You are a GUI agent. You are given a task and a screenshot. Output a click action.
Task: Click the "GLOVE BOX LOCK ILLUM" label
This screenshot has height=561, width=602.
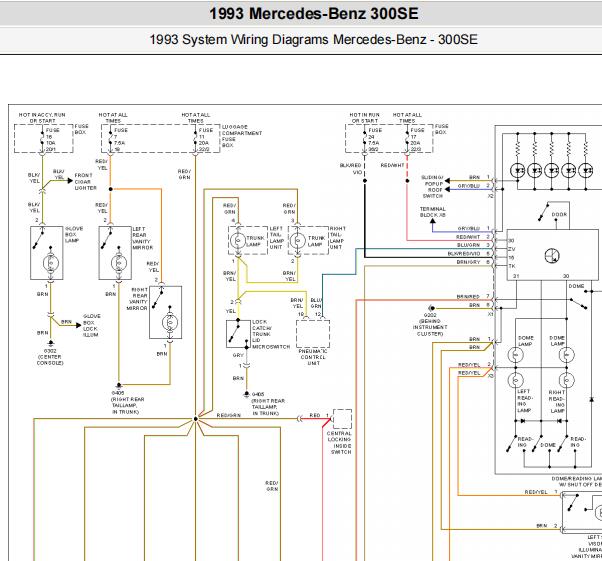pyautogui.click(x=91, y=326)
